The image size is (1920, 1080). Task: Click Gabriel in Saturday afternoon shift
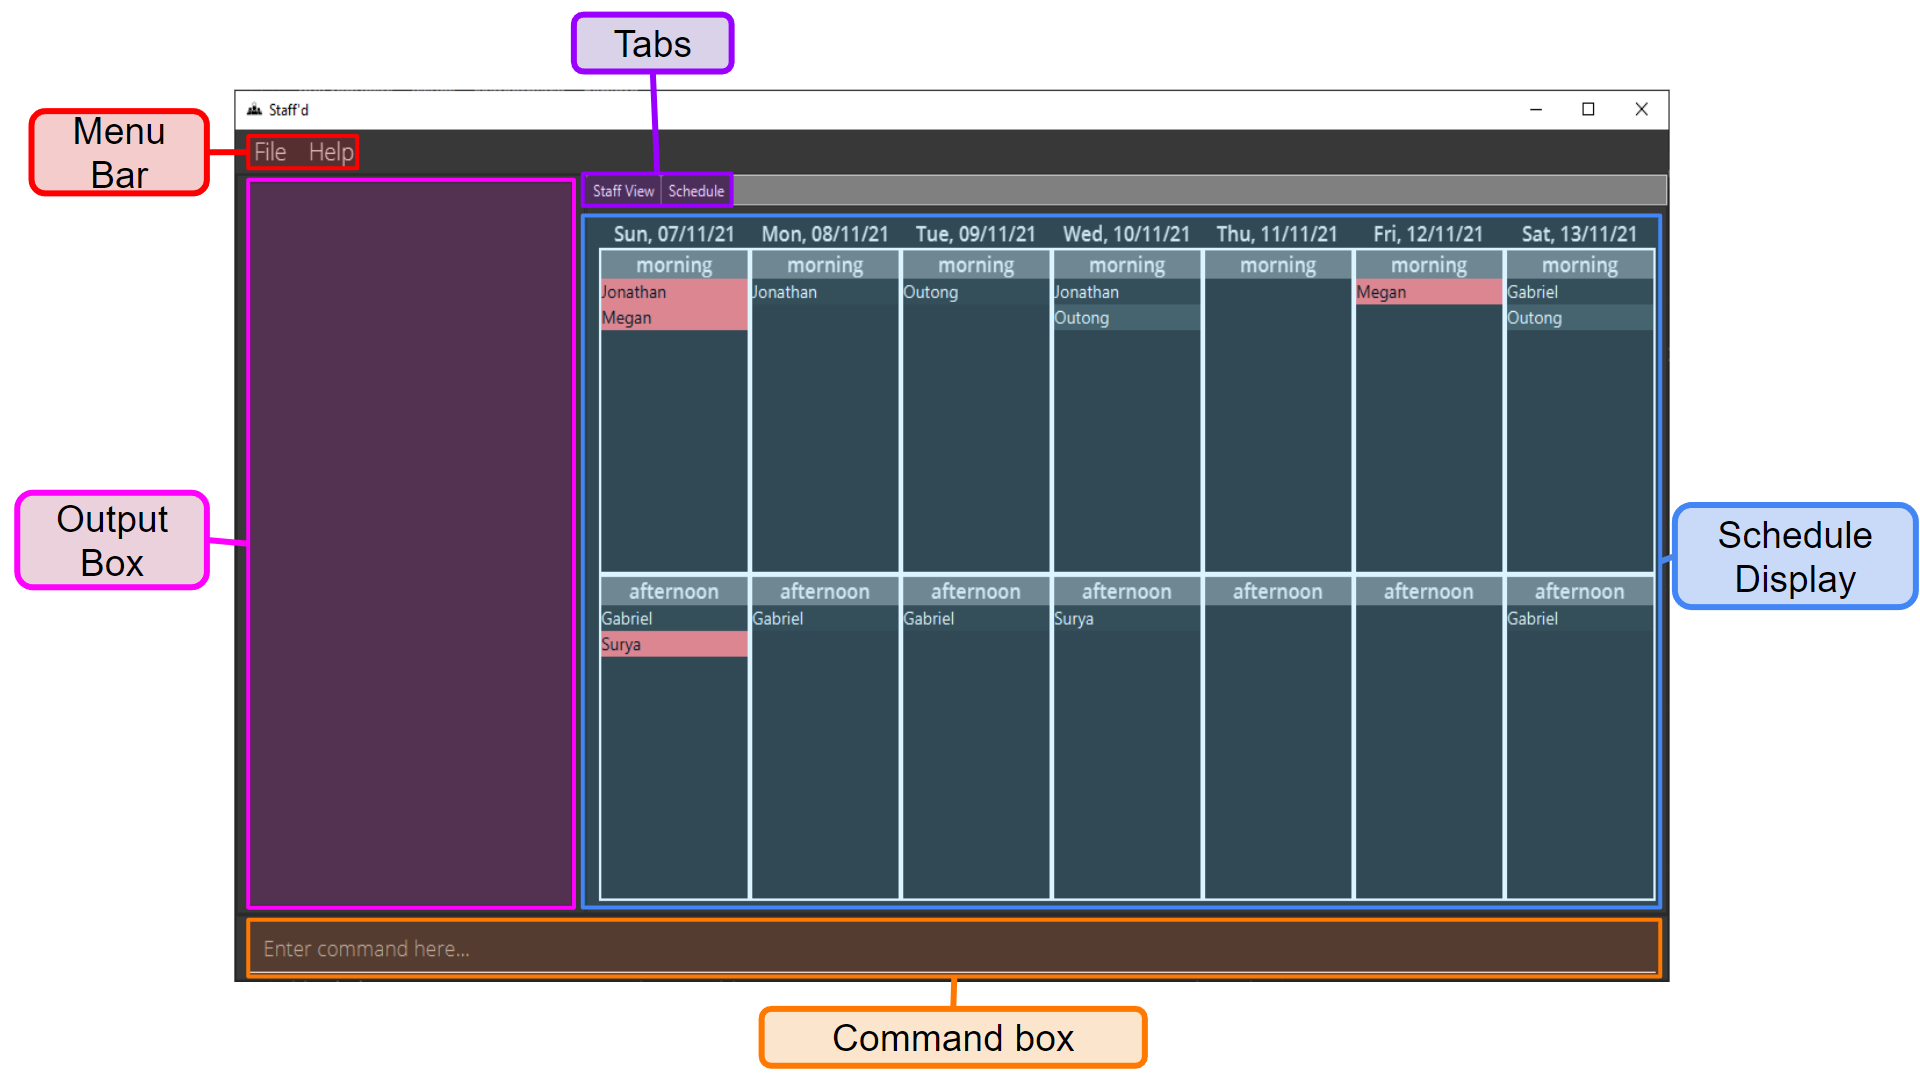click(x=1579, y=619)
